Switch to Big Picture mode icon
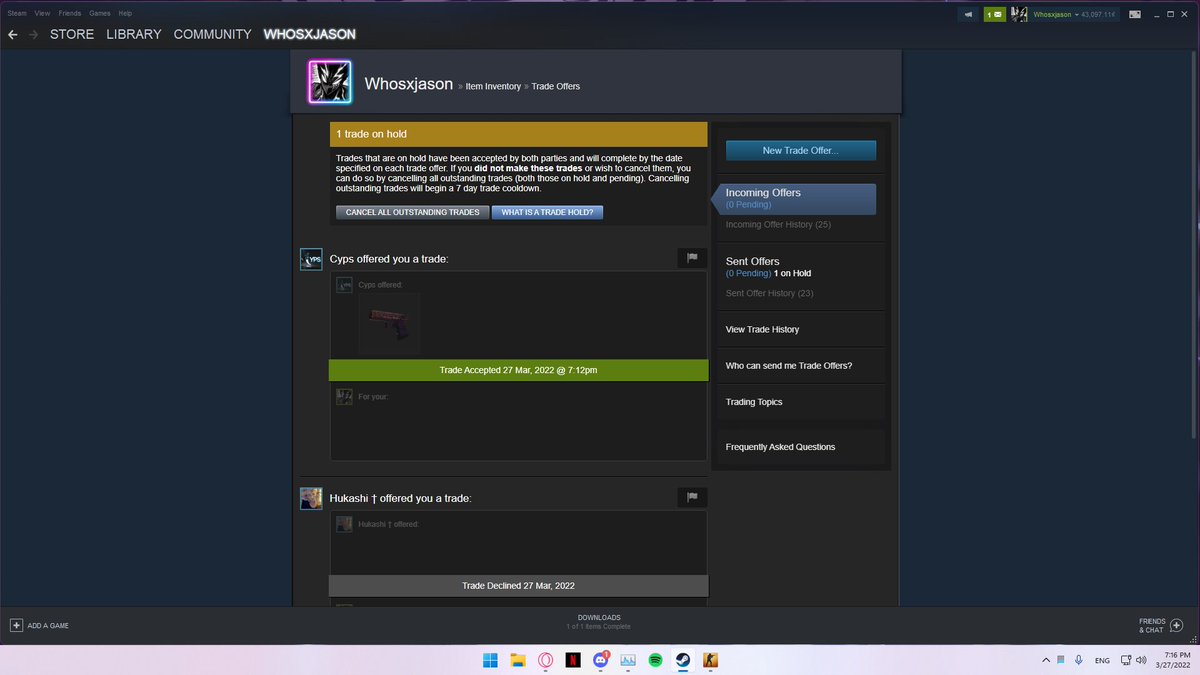This screenshot has height=675, width=1200. (x=1134, y=15)
